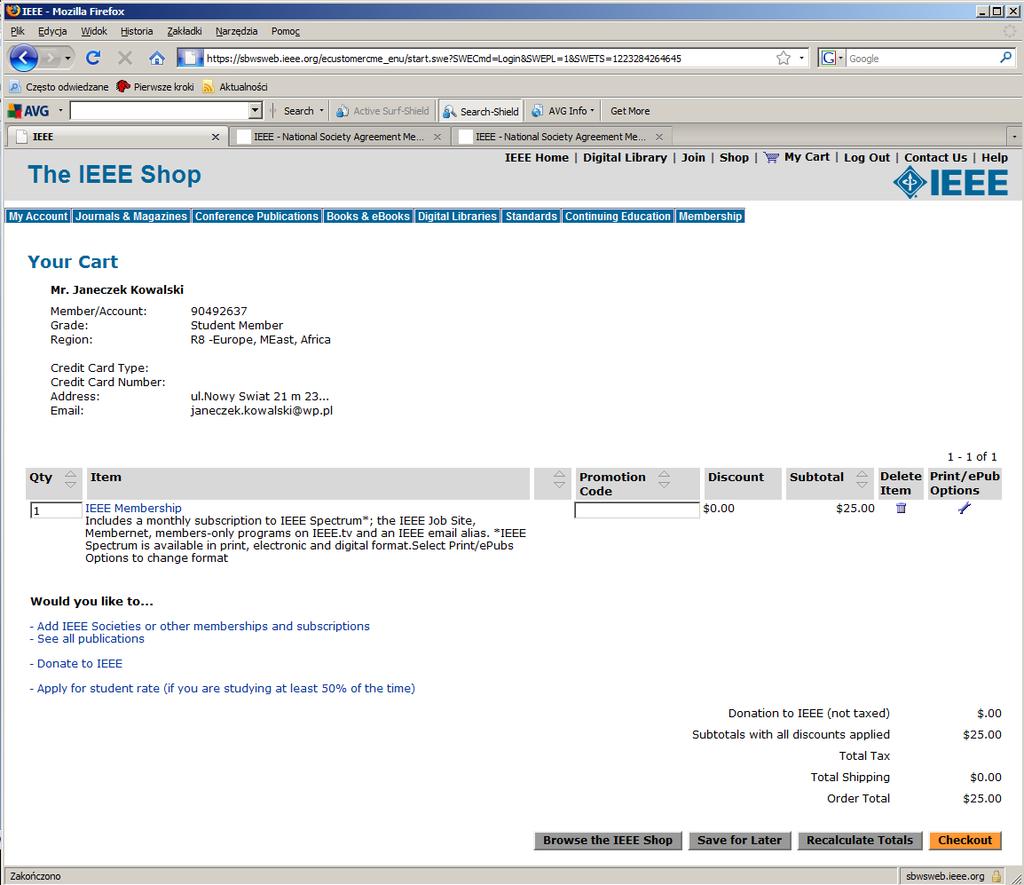Open the Narzędzia menu
This screenshot has height=885, width=1024.
coord(236,31)
